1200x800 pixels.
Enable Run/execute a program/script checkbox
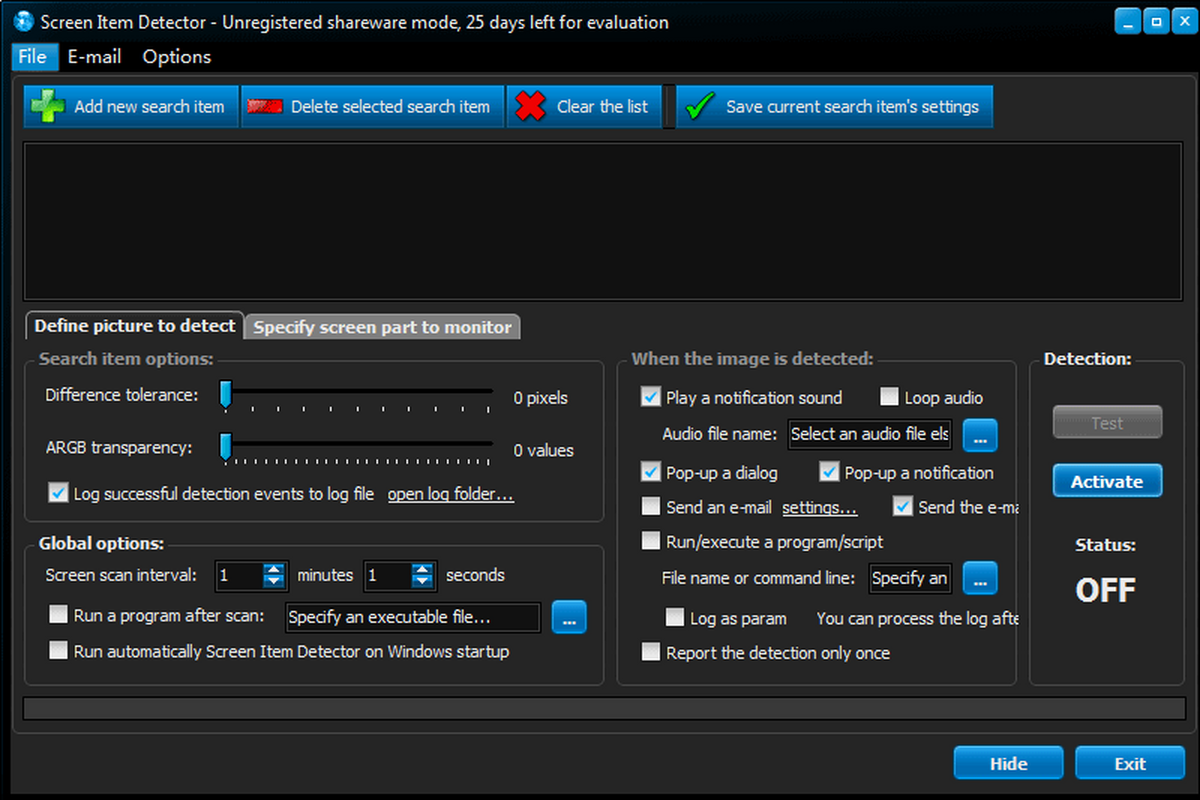(651, 542)
